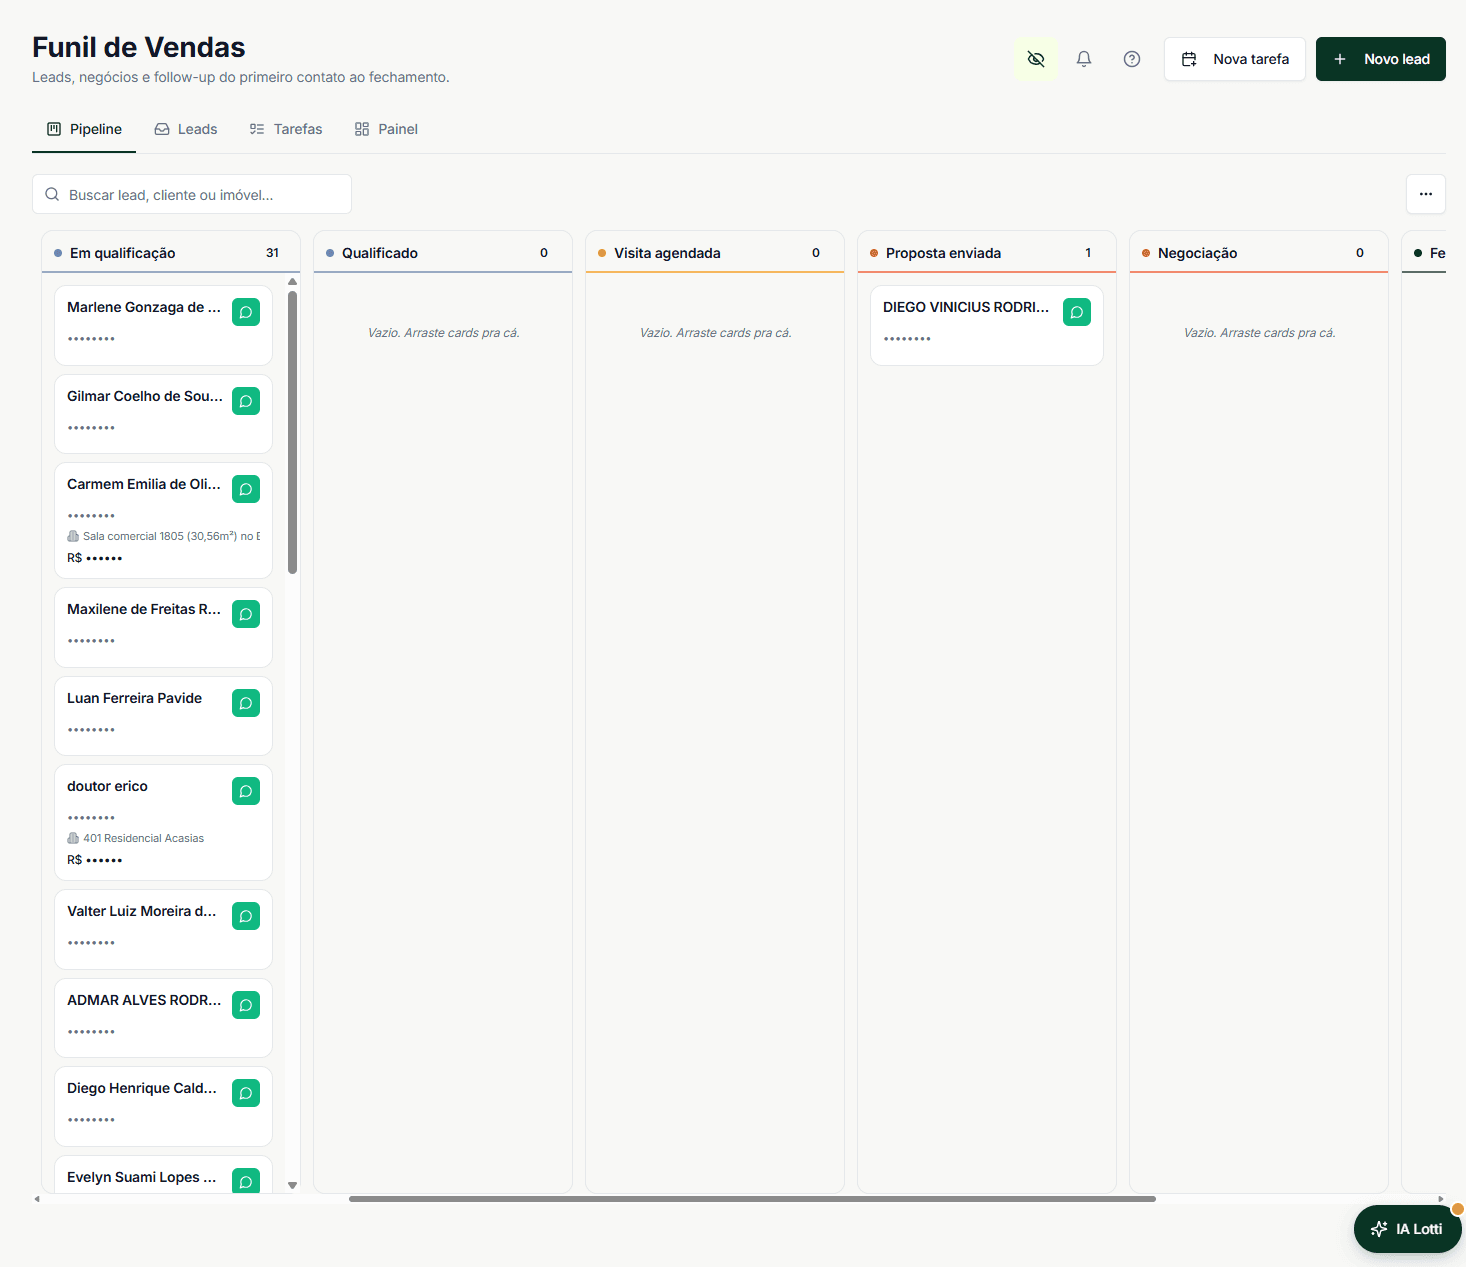Open the IA Lotti assistant
The height and width of the screenshot is (1267, 1466).
pos(1408,1229)
